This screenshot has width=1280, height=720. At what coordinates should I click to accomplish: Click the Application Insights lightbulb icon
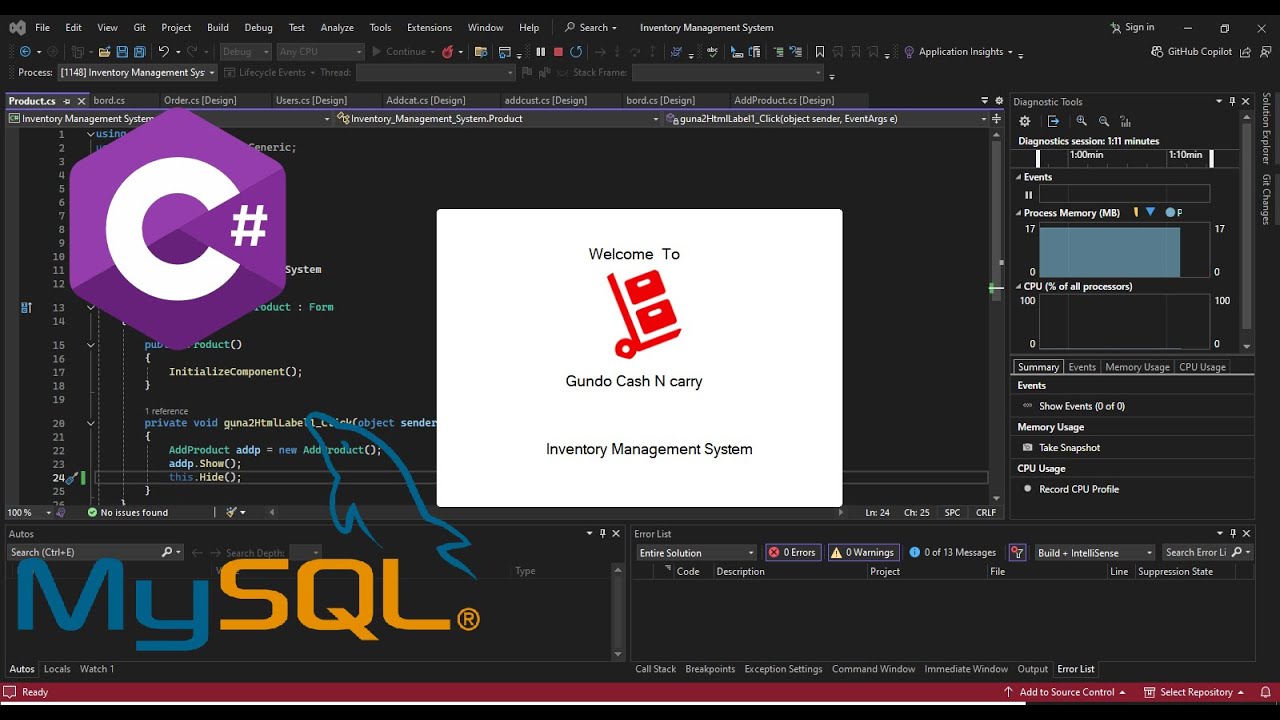point(909,52)
